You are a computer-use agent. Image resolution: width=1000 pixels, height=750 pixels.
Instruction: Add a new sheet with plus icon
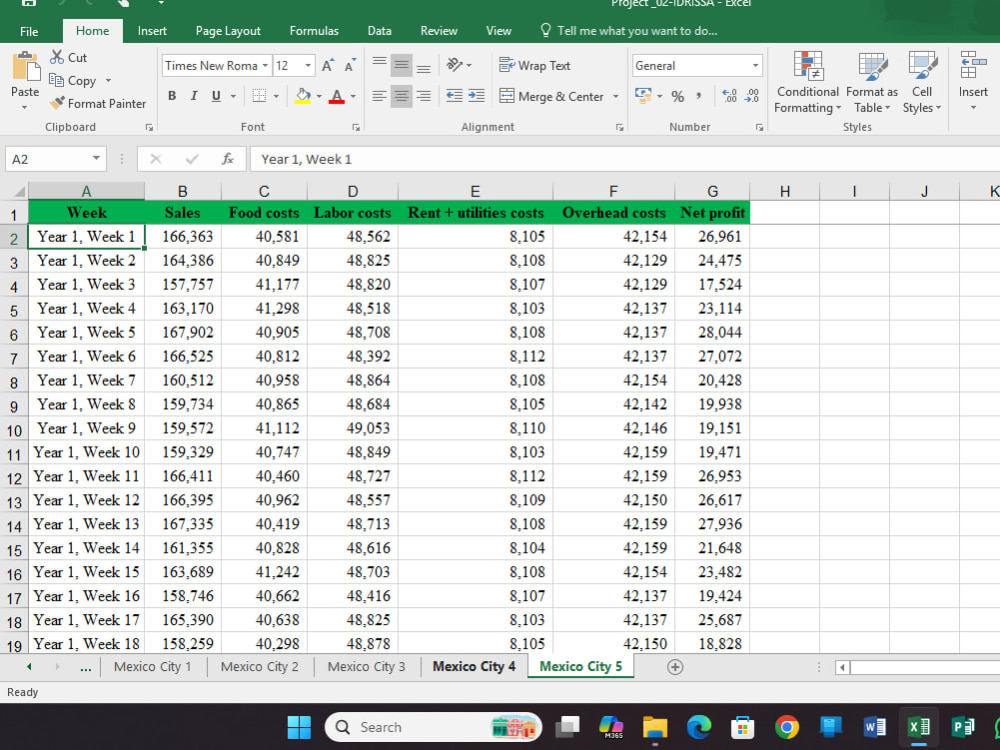pyautogui.click(x=675, y=666)
